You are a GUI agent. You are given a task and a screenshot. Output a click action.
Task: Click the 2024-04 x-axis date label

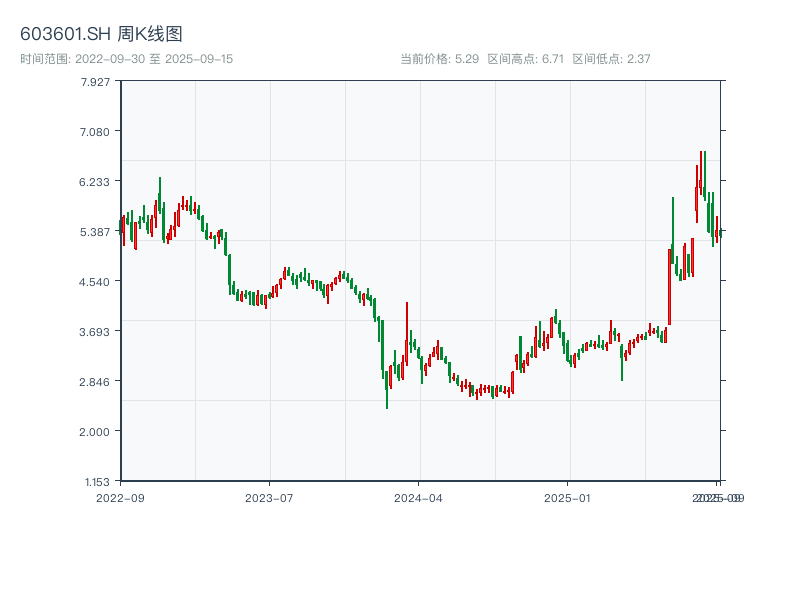(x=418, y=497)
